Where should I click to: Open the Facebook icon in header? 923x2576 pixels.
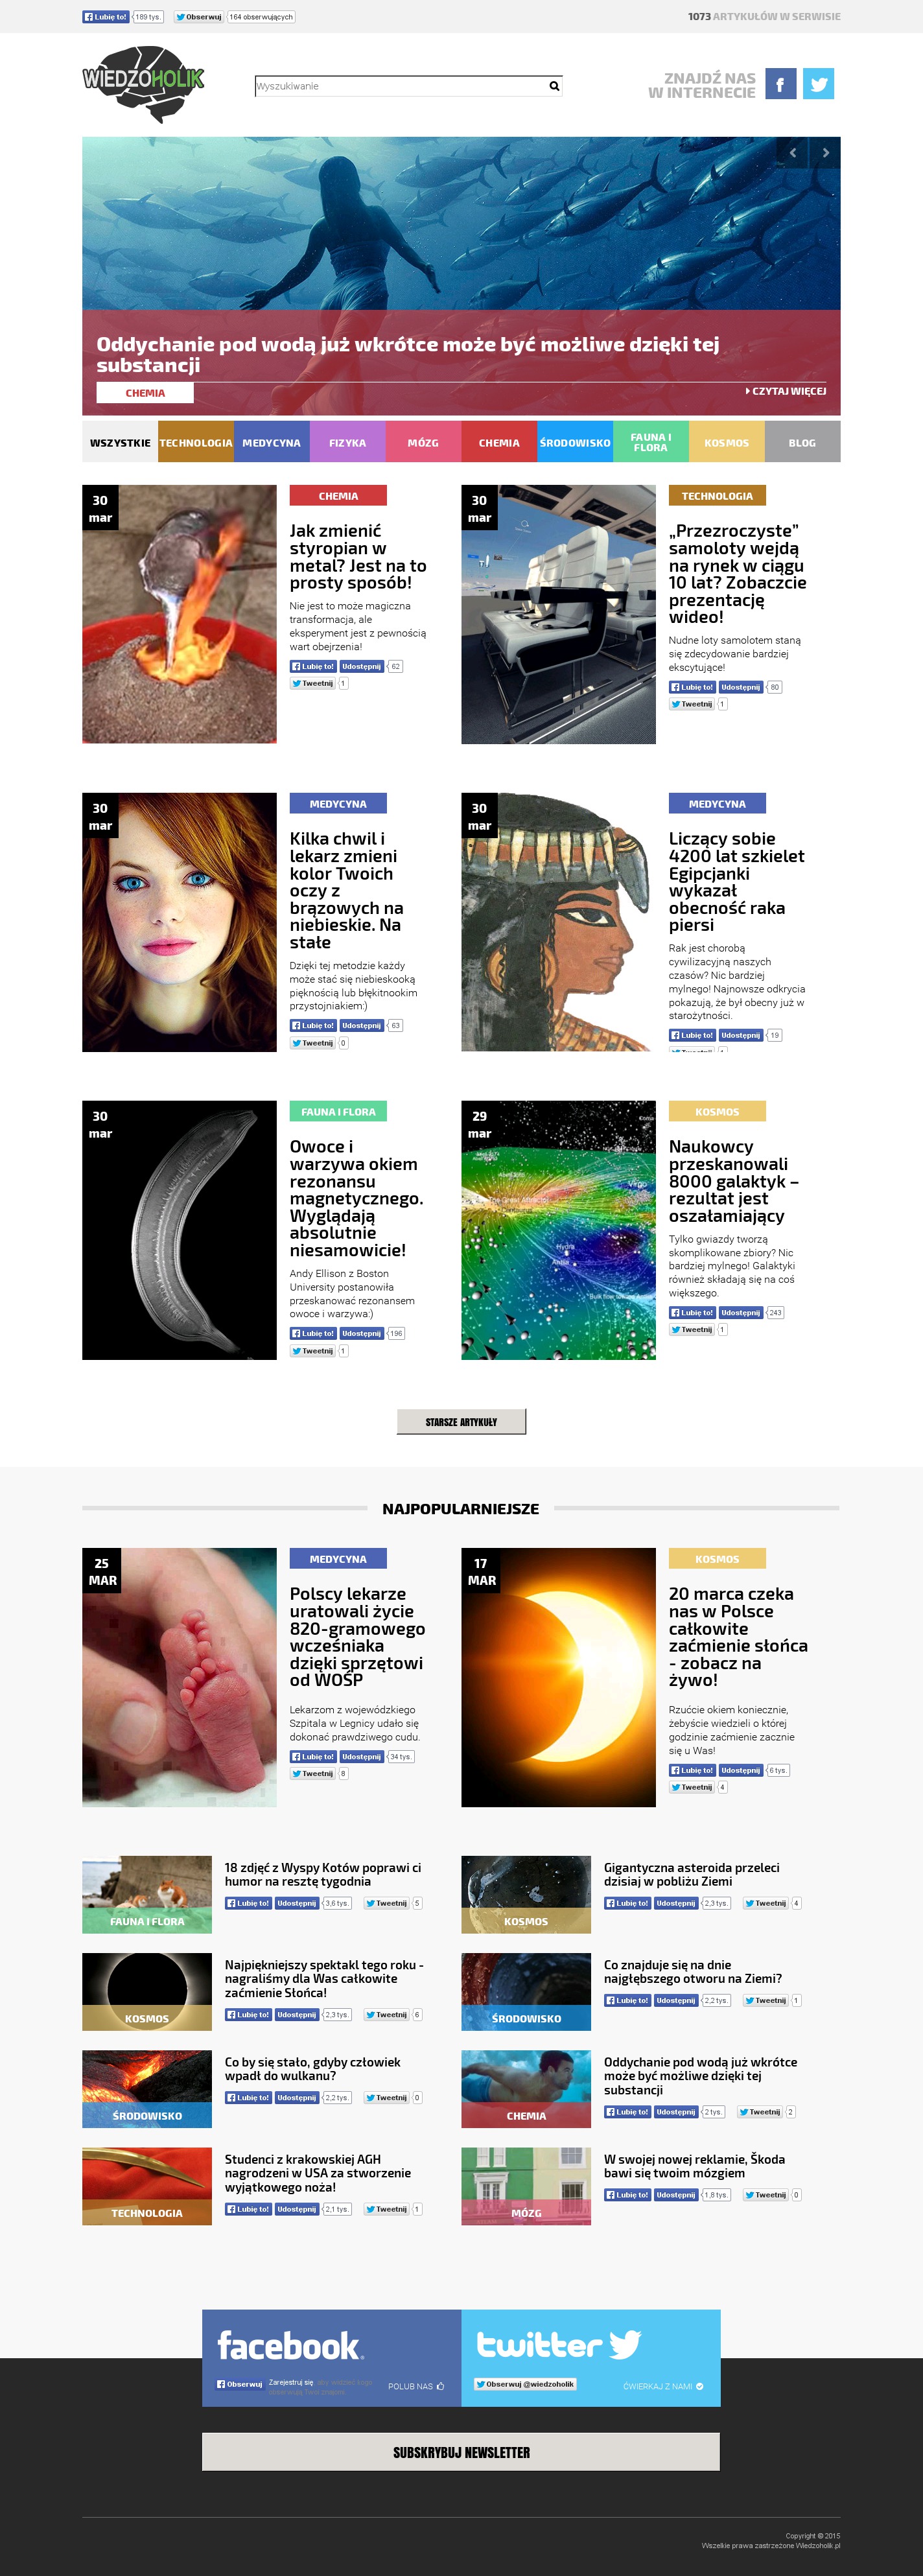coord(780,84)
